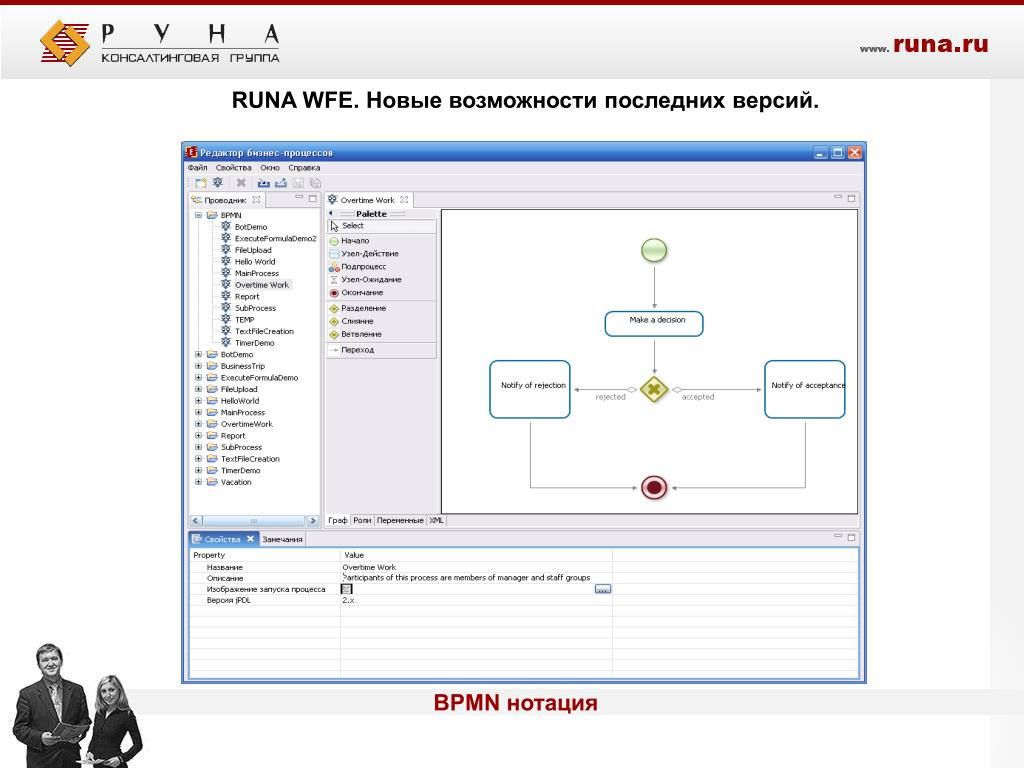This screenshot has width=1024, height=768.
Task: Click the Save all toolbar icon
Action: coord(315,184)
